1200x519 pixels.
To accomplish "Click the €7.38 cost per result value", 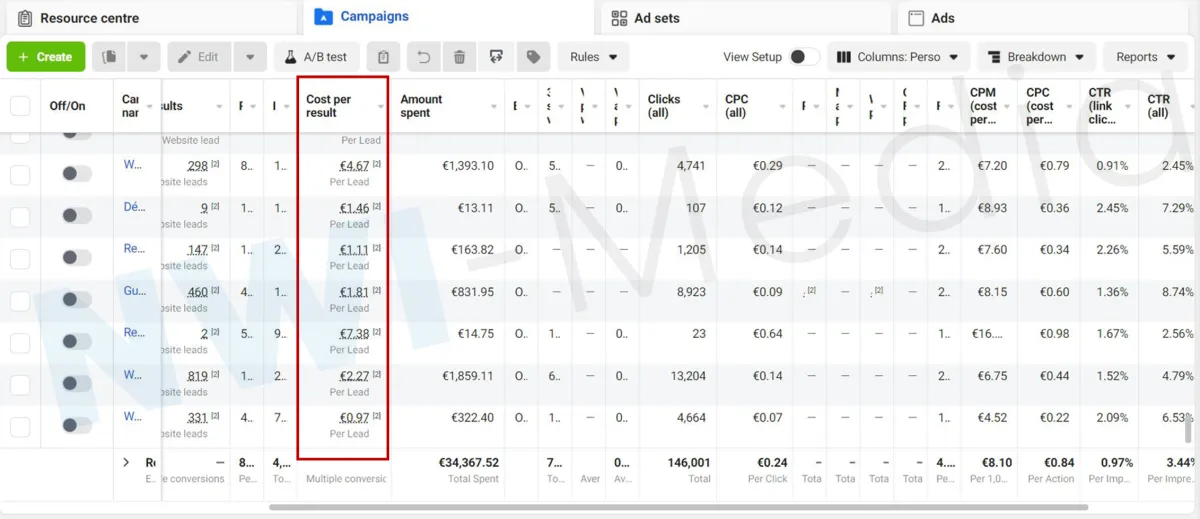I will [x=355, y=334].
